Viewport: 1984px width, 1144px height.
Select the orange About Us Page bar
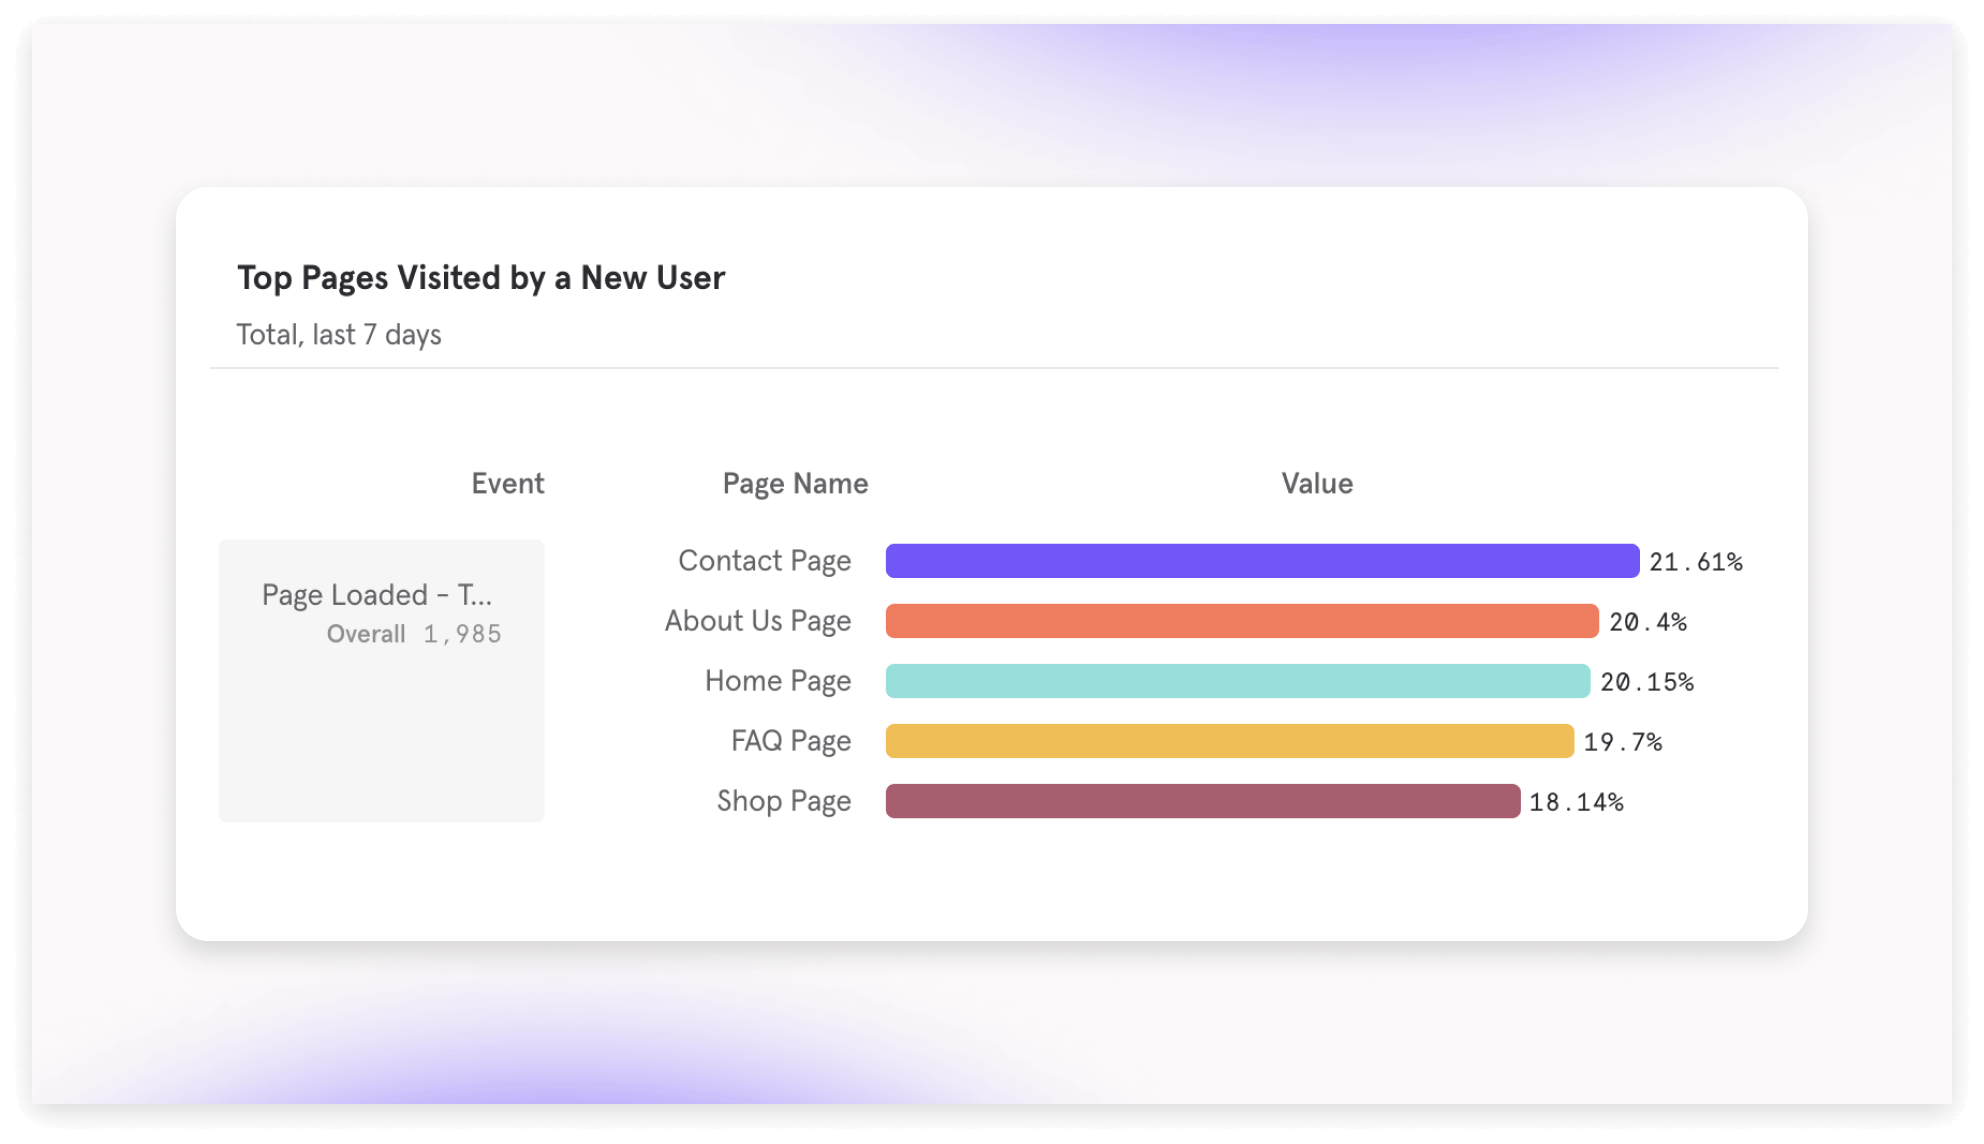1242,621
